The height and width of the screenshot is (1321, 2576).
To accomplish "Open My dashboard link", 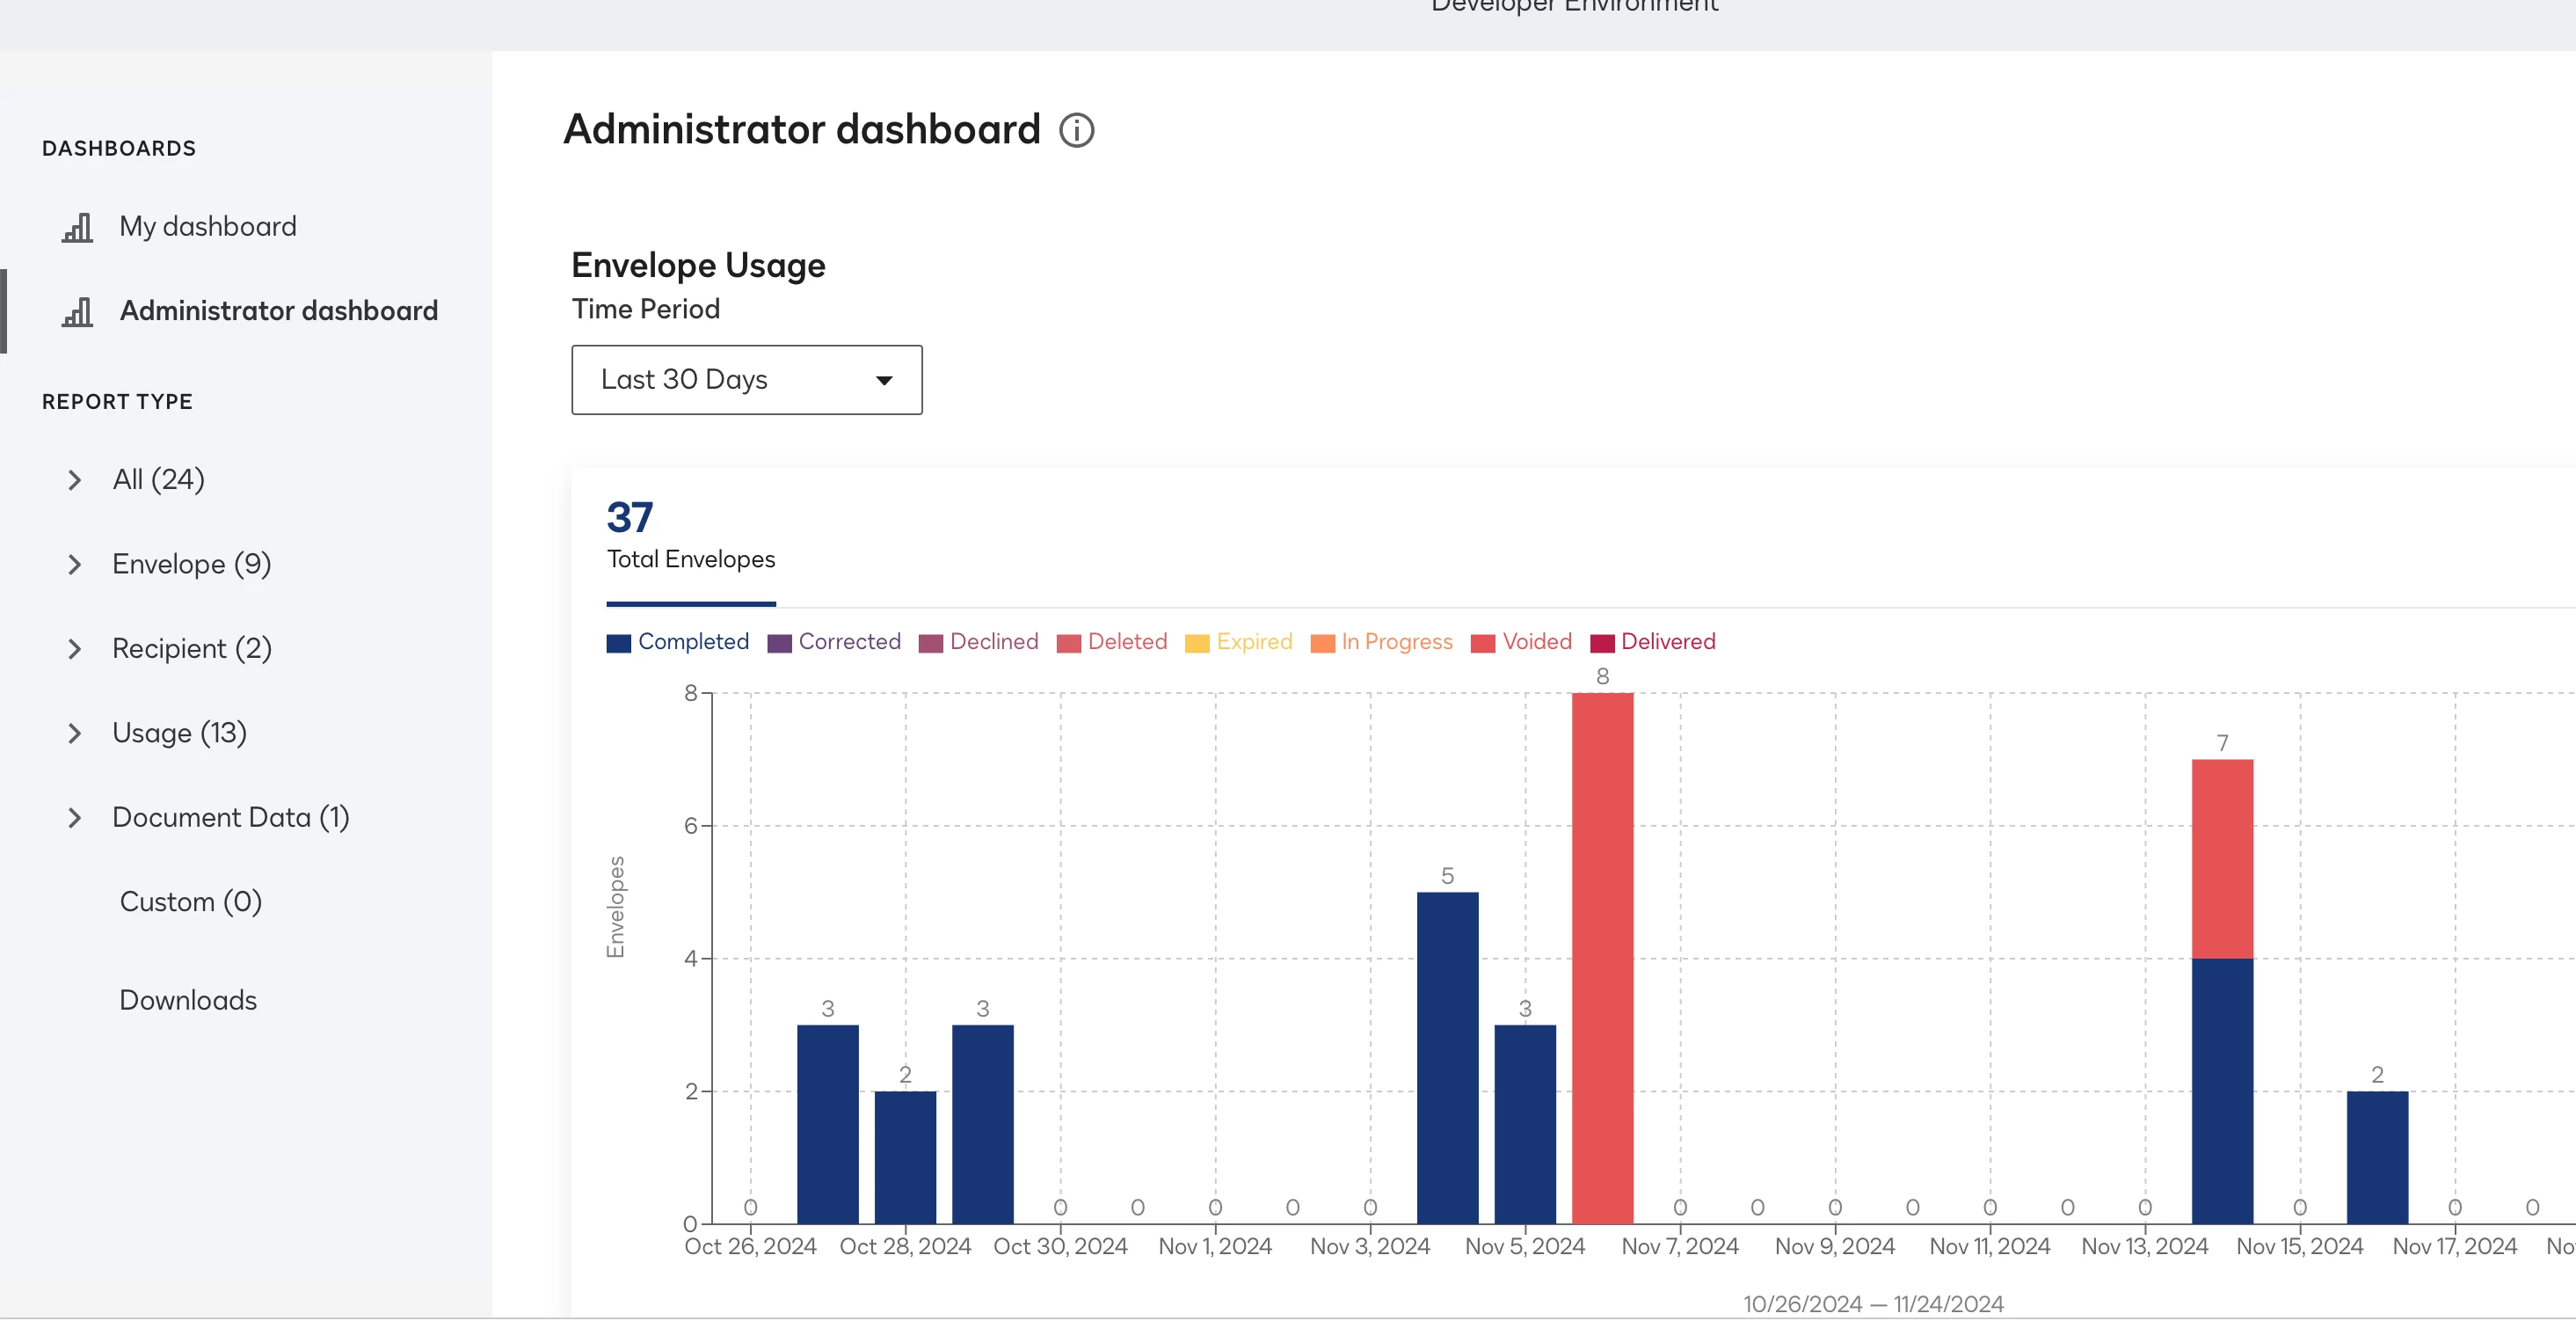I will [x=208, y=226].
